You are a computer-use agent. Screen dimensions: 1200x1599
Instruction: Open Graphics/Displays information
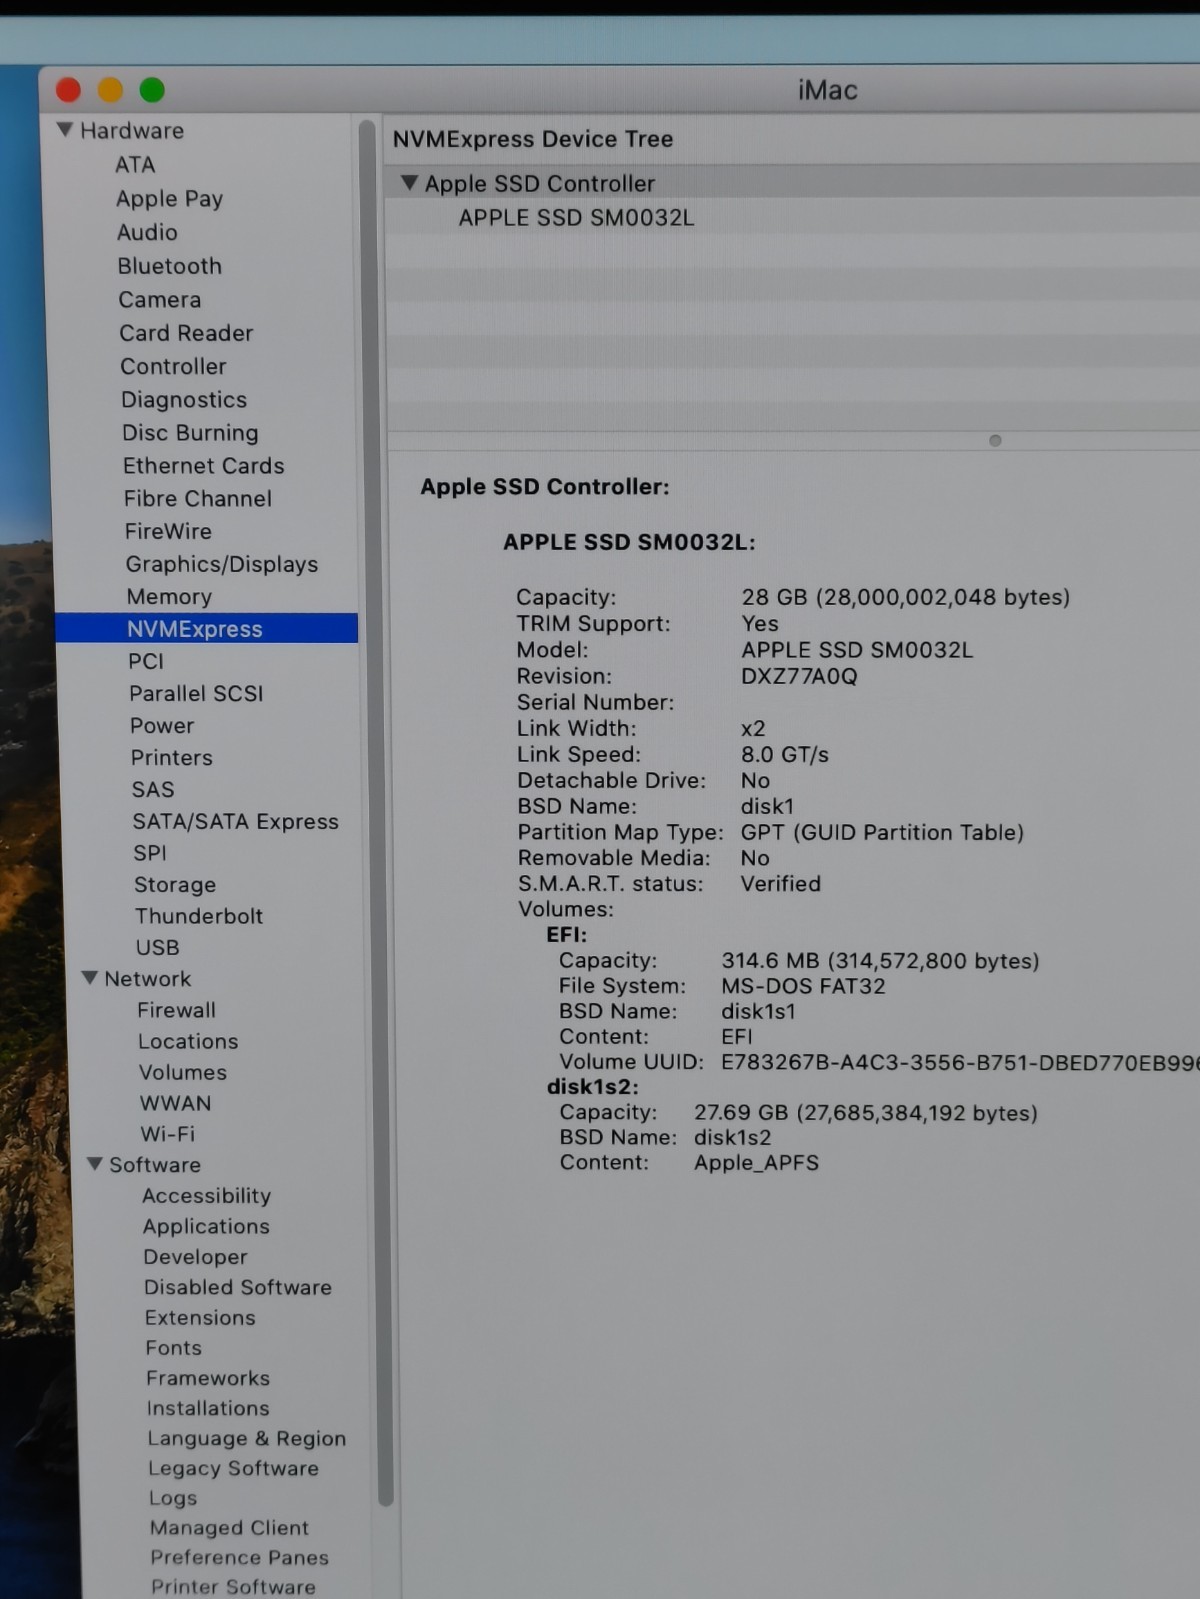(221, 564)
